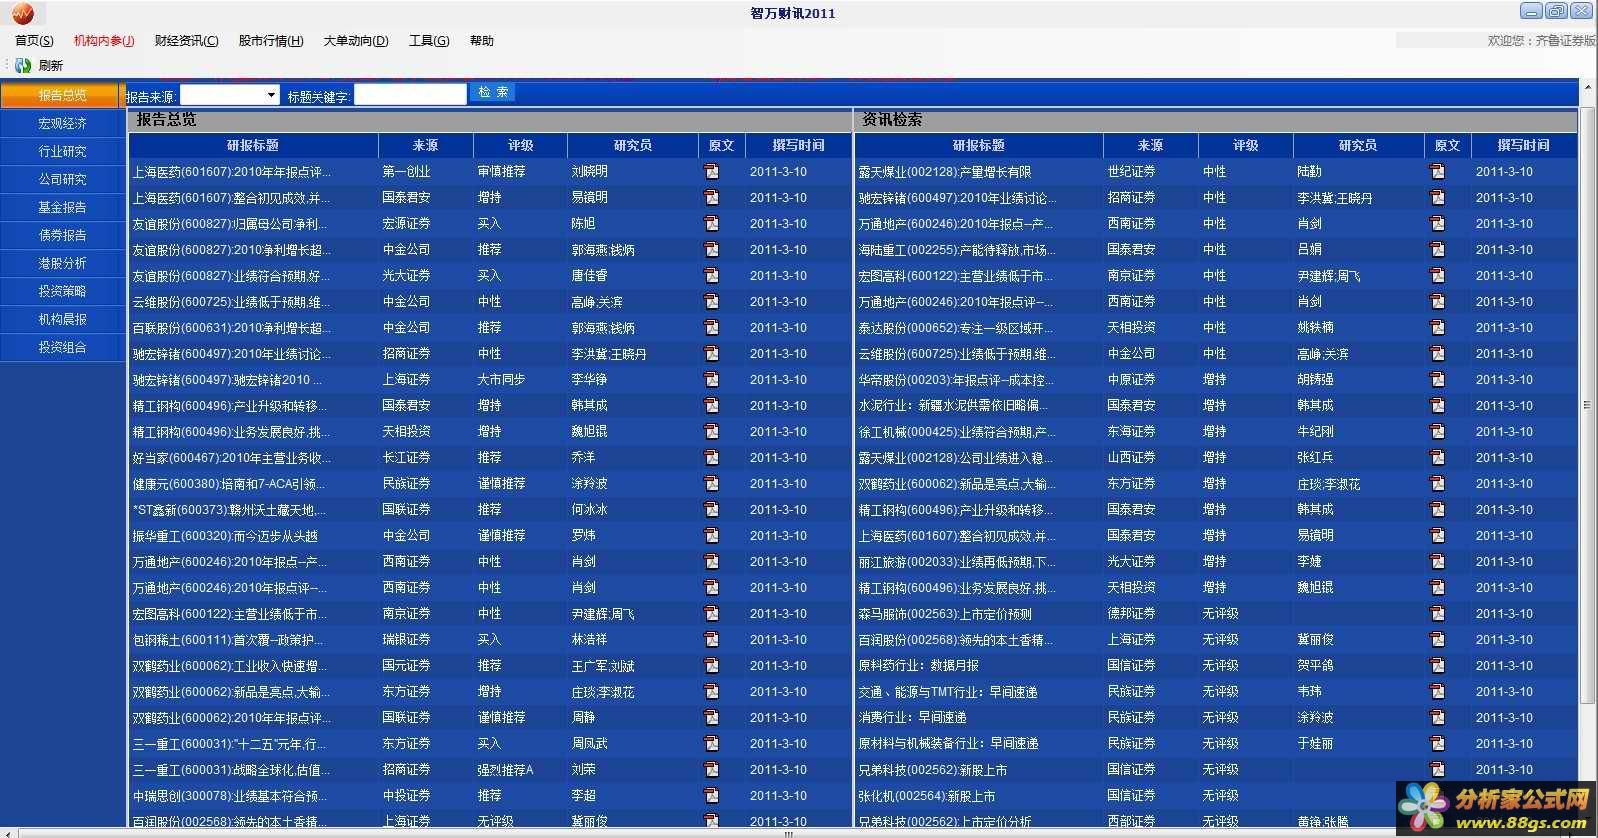
Task: Open PDF icon for 消费行业 早间速递 report
Action: (1437, 717)
